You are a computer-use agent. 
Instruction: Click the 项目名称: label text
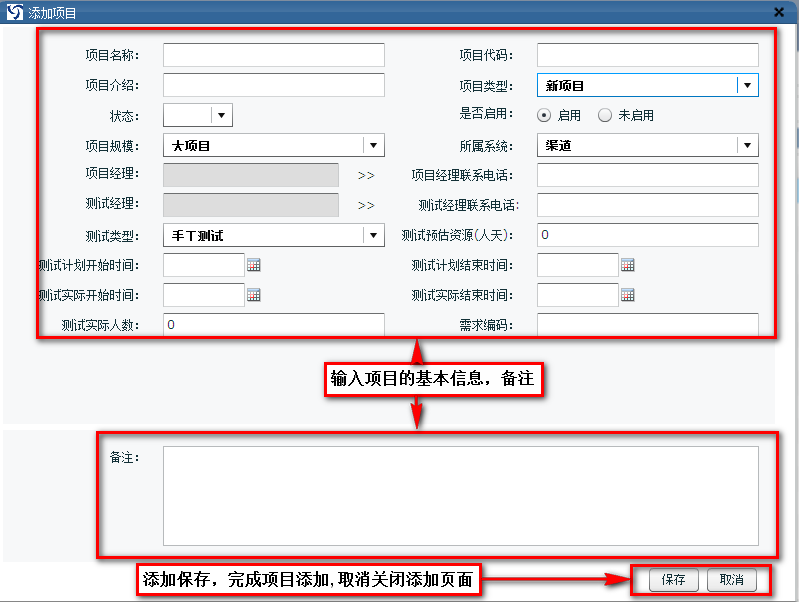112,55
